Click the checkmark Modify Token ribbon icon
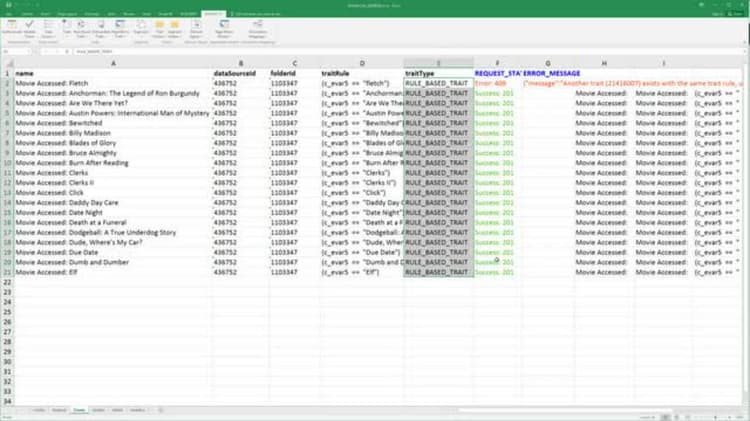750x421 pixels. coord(30,29)
